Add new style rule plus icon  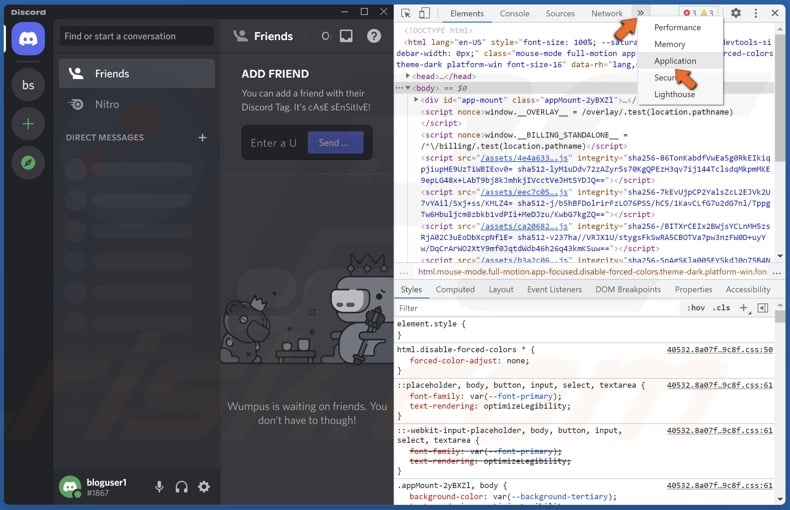pyautogui.click(x=744, y=308)
